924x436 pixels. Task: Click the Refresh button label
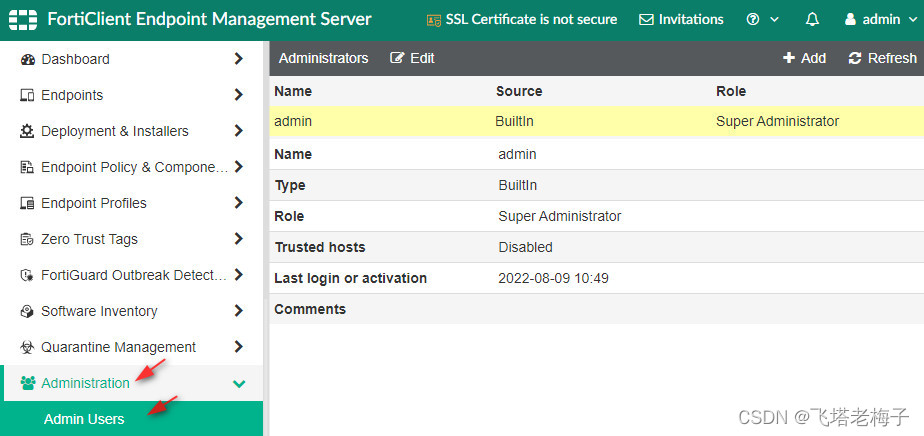(892, 58)
